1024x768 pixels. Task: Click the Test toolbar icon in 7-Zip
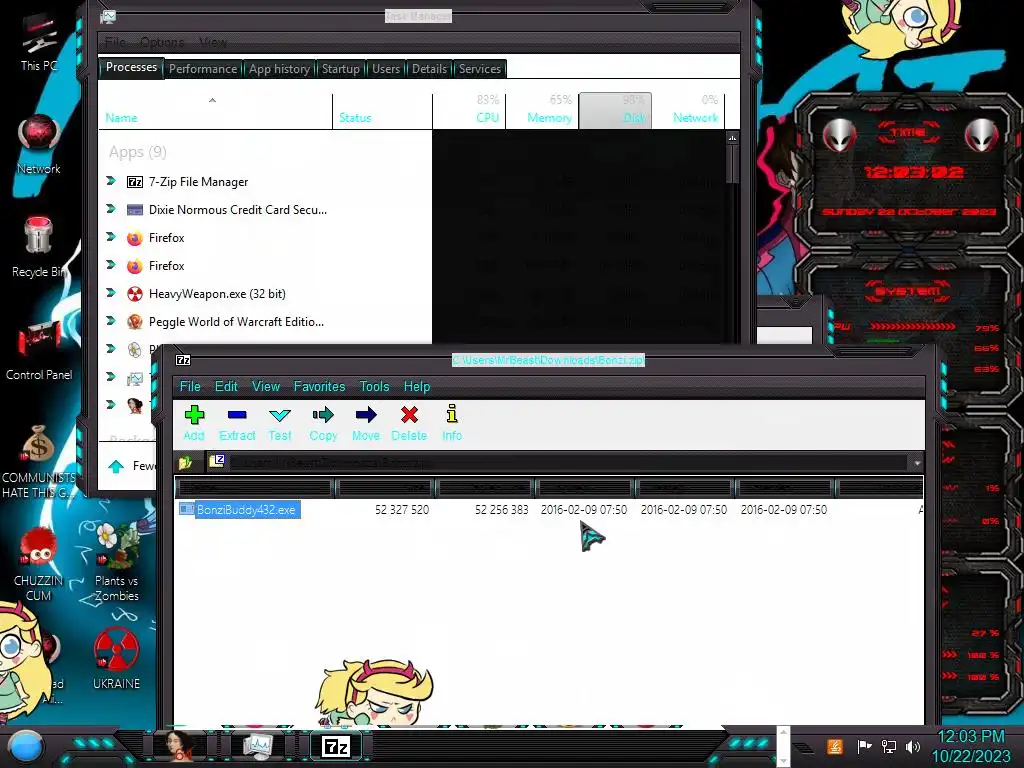click(x=280, y=423)
